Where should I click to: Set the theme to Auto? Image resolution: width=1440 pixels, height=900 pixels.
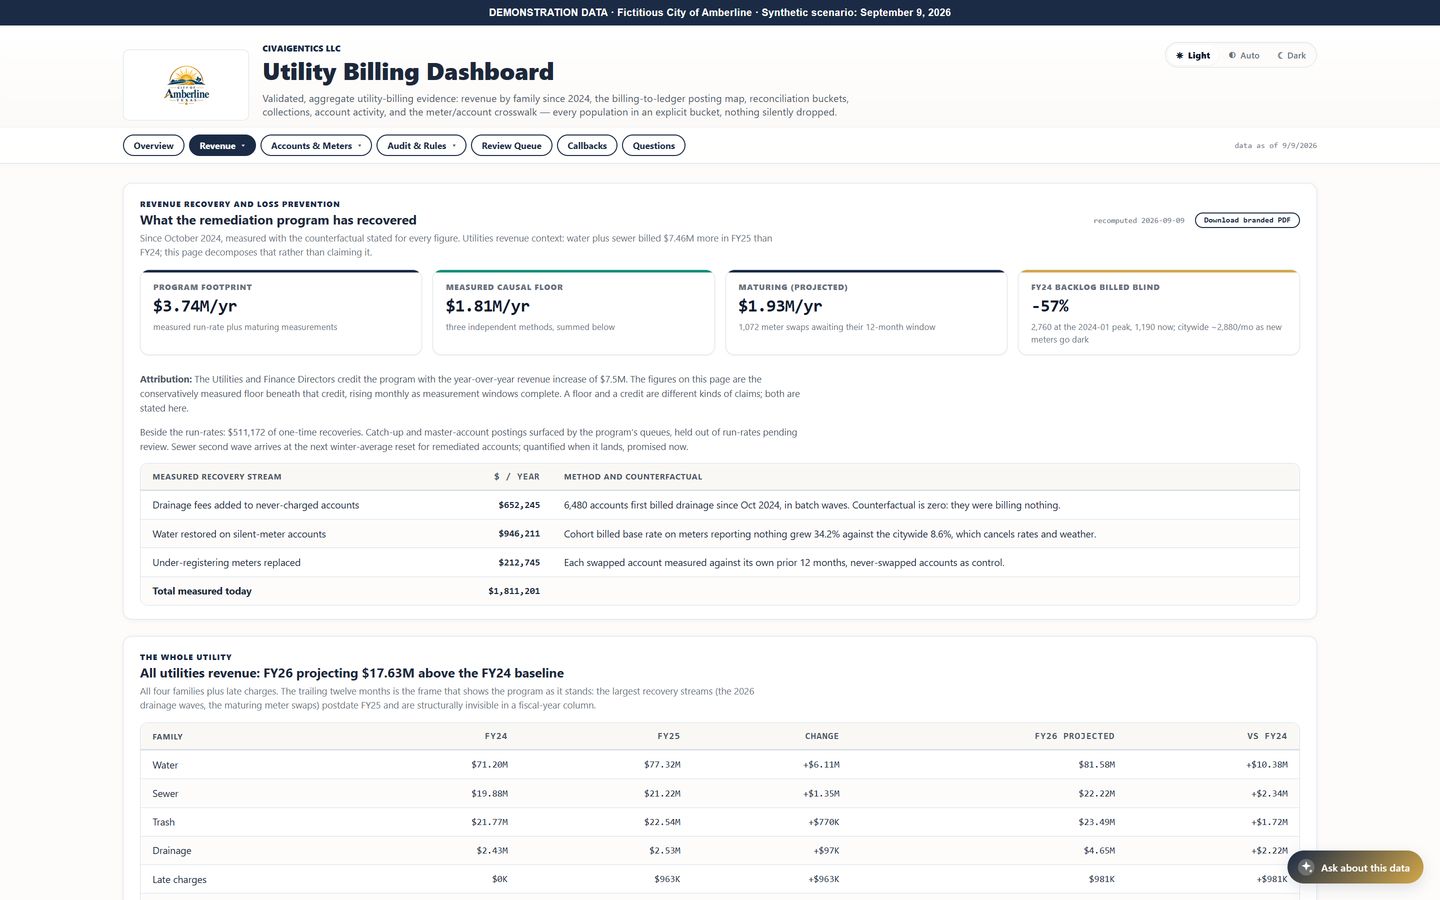coord(1244,56)
